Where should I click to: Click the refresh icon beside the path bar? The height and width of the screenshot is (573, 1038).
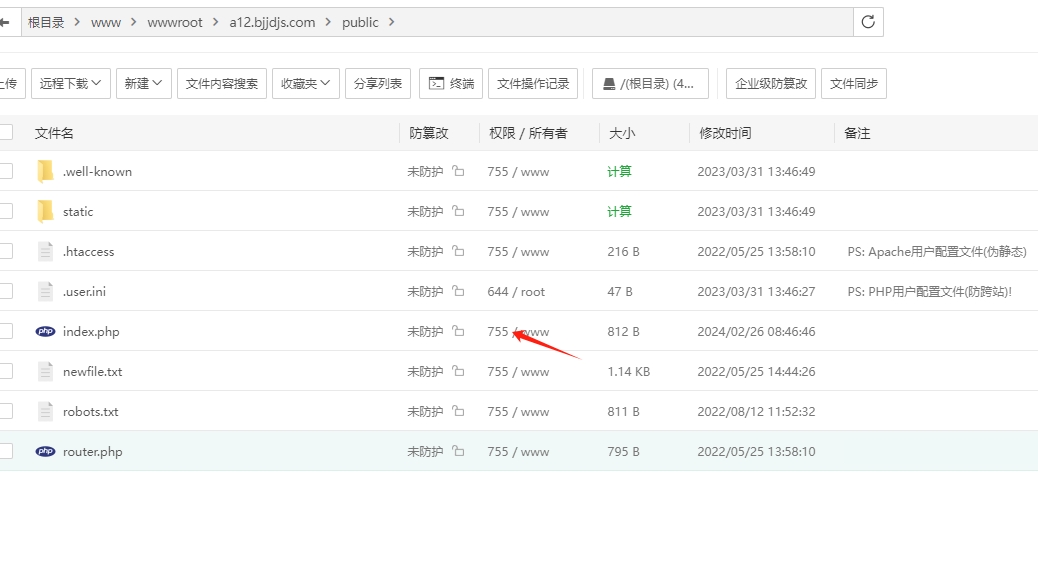[x=868, y=22]
